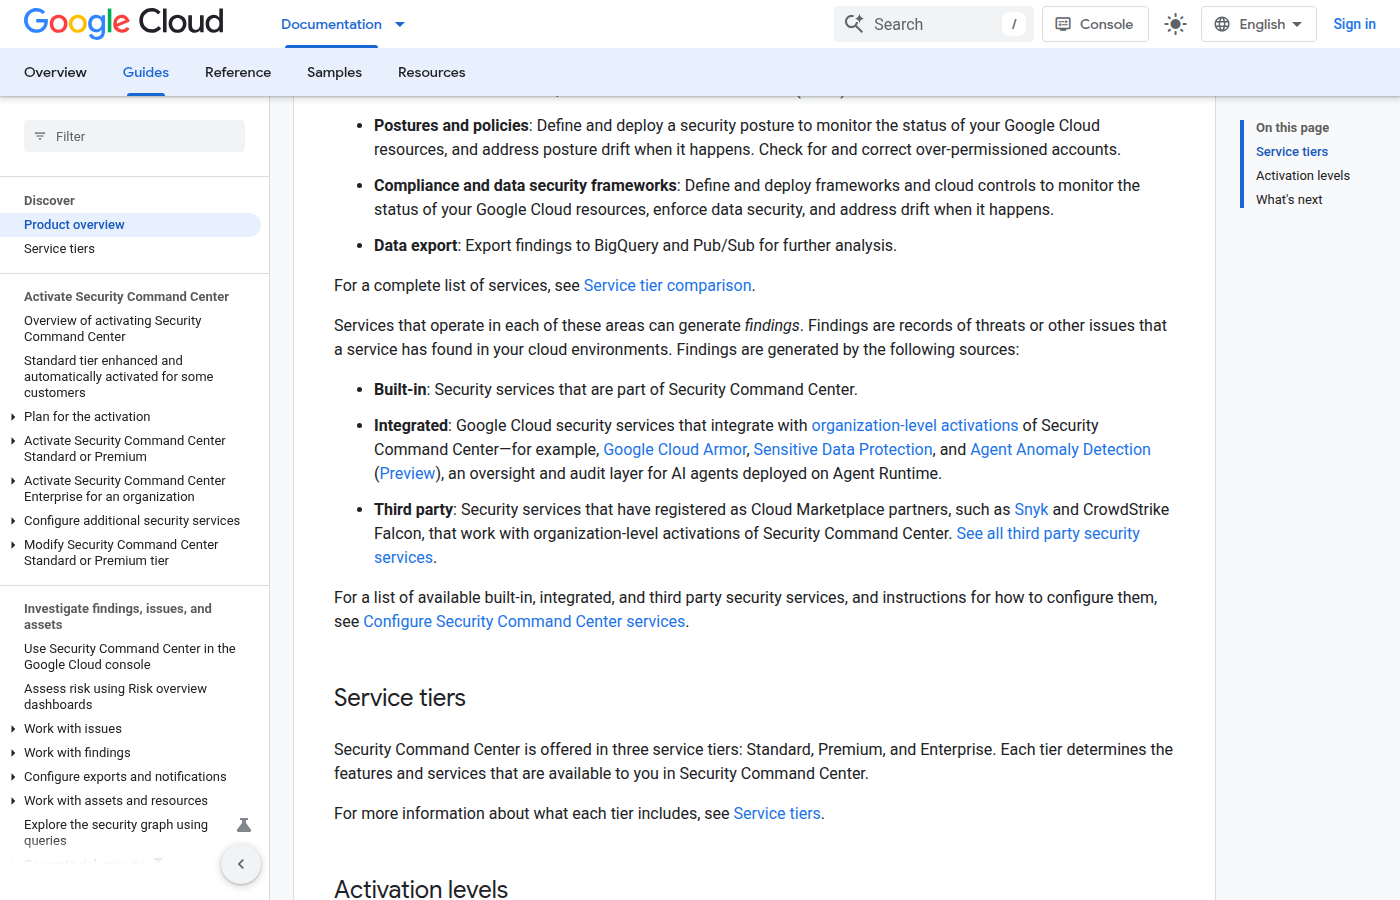Expand Configure additional security services
This screenshot has height=900, width=1400.
(12, 521)
